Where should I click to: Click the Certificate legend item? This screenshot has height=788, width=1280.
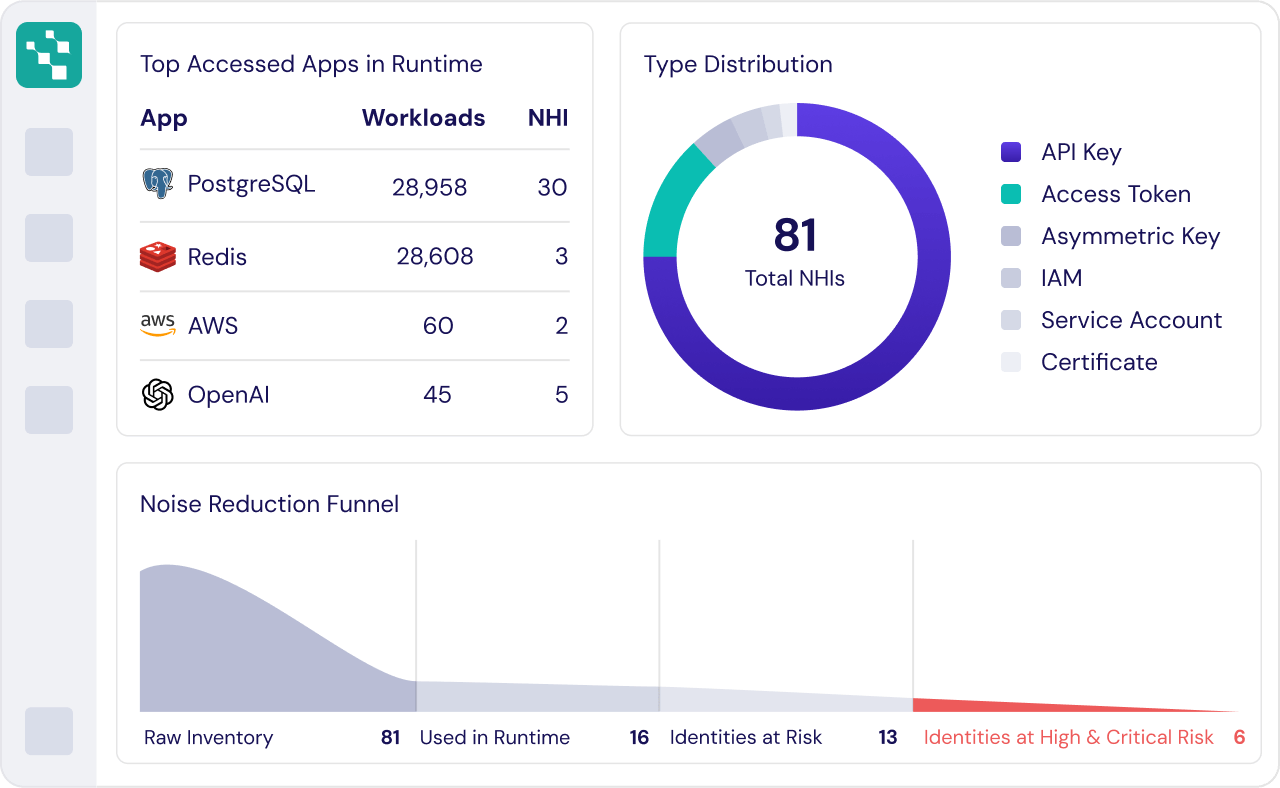point(1098,362)
